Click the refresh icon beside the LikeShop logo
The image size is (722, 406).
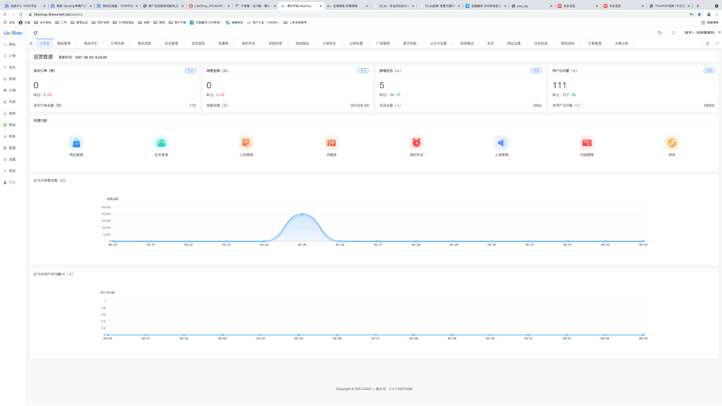coord(36,33)
